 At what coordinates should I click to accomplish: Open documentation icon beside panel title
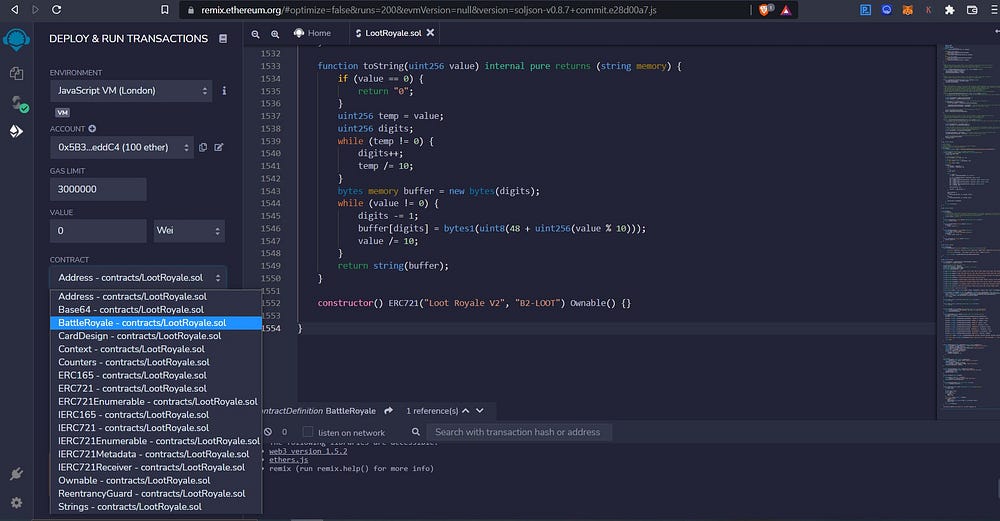point(223,39)
